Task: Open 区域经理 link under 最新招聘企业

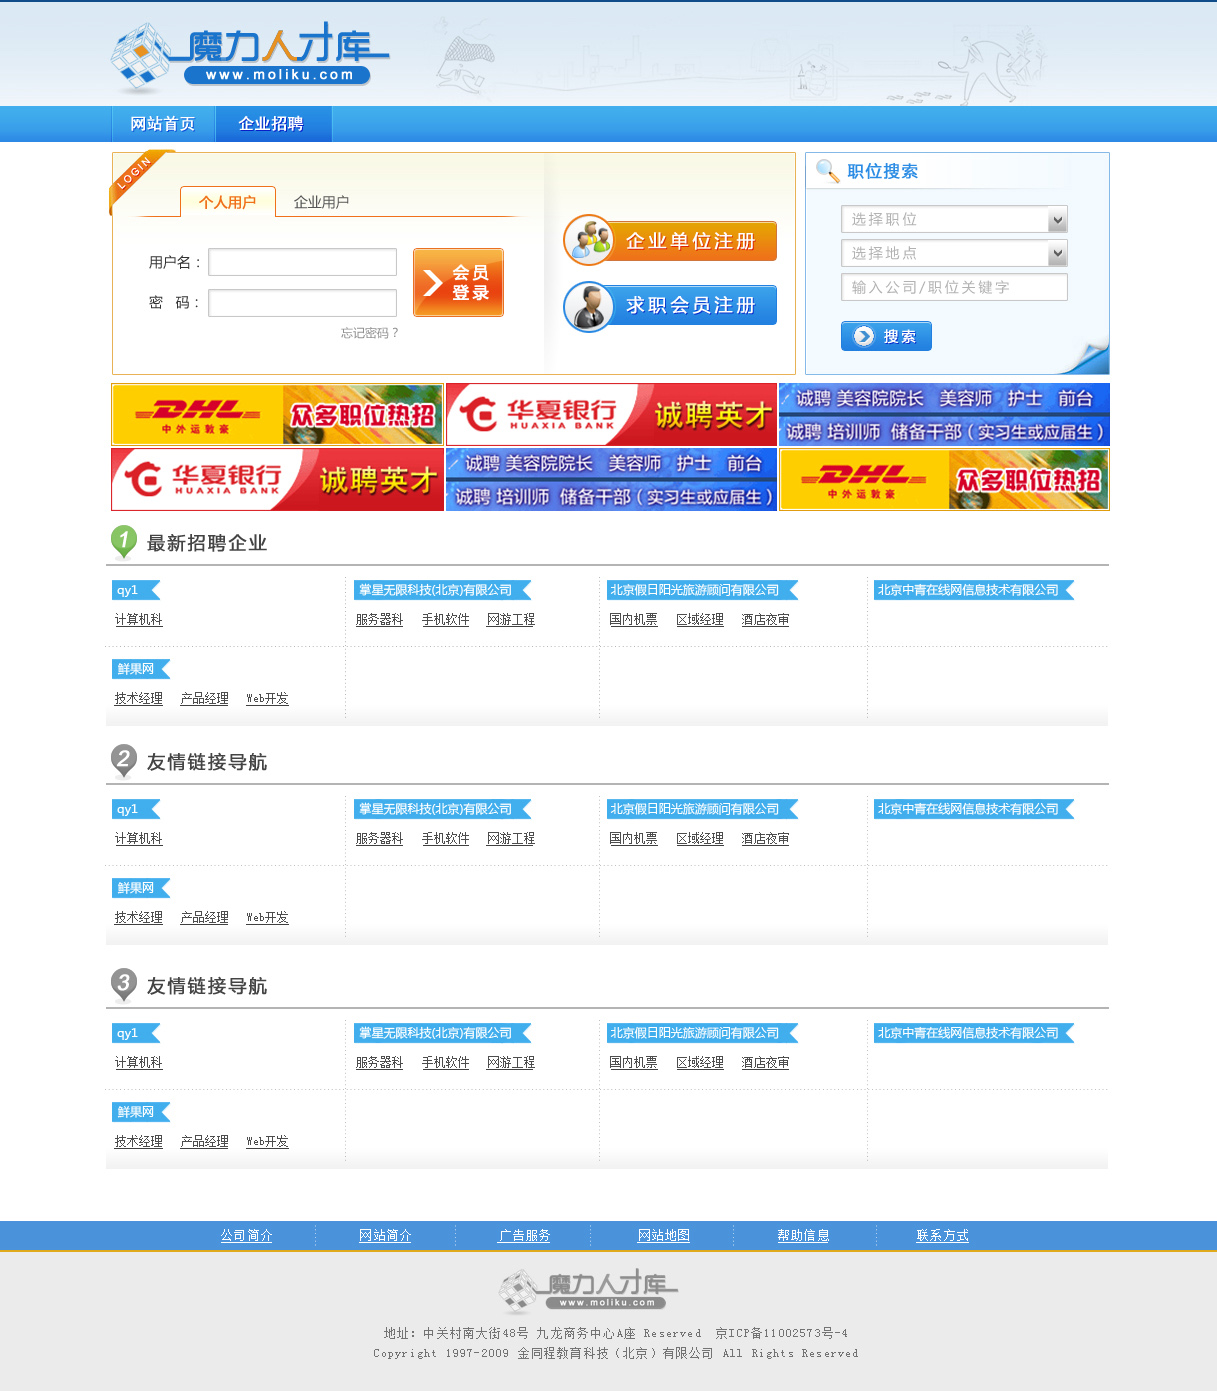Action: 700,620
